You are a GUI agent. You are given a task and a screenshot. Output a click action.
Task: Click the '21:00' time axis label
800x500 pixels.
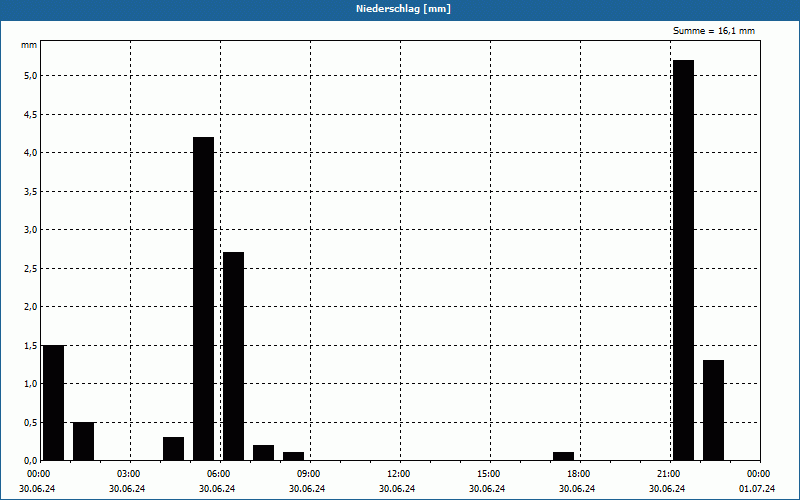668,474
